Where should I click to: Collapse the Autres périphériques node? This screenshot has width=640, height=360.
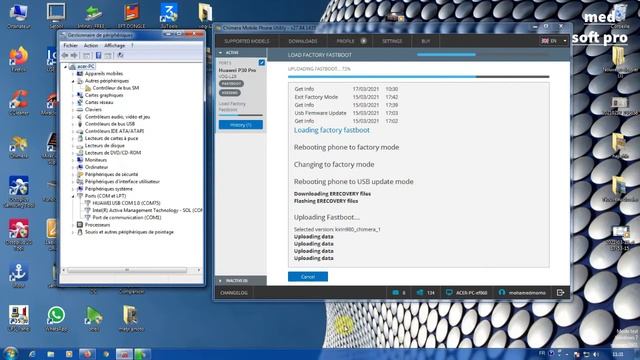tap(73, 81)
